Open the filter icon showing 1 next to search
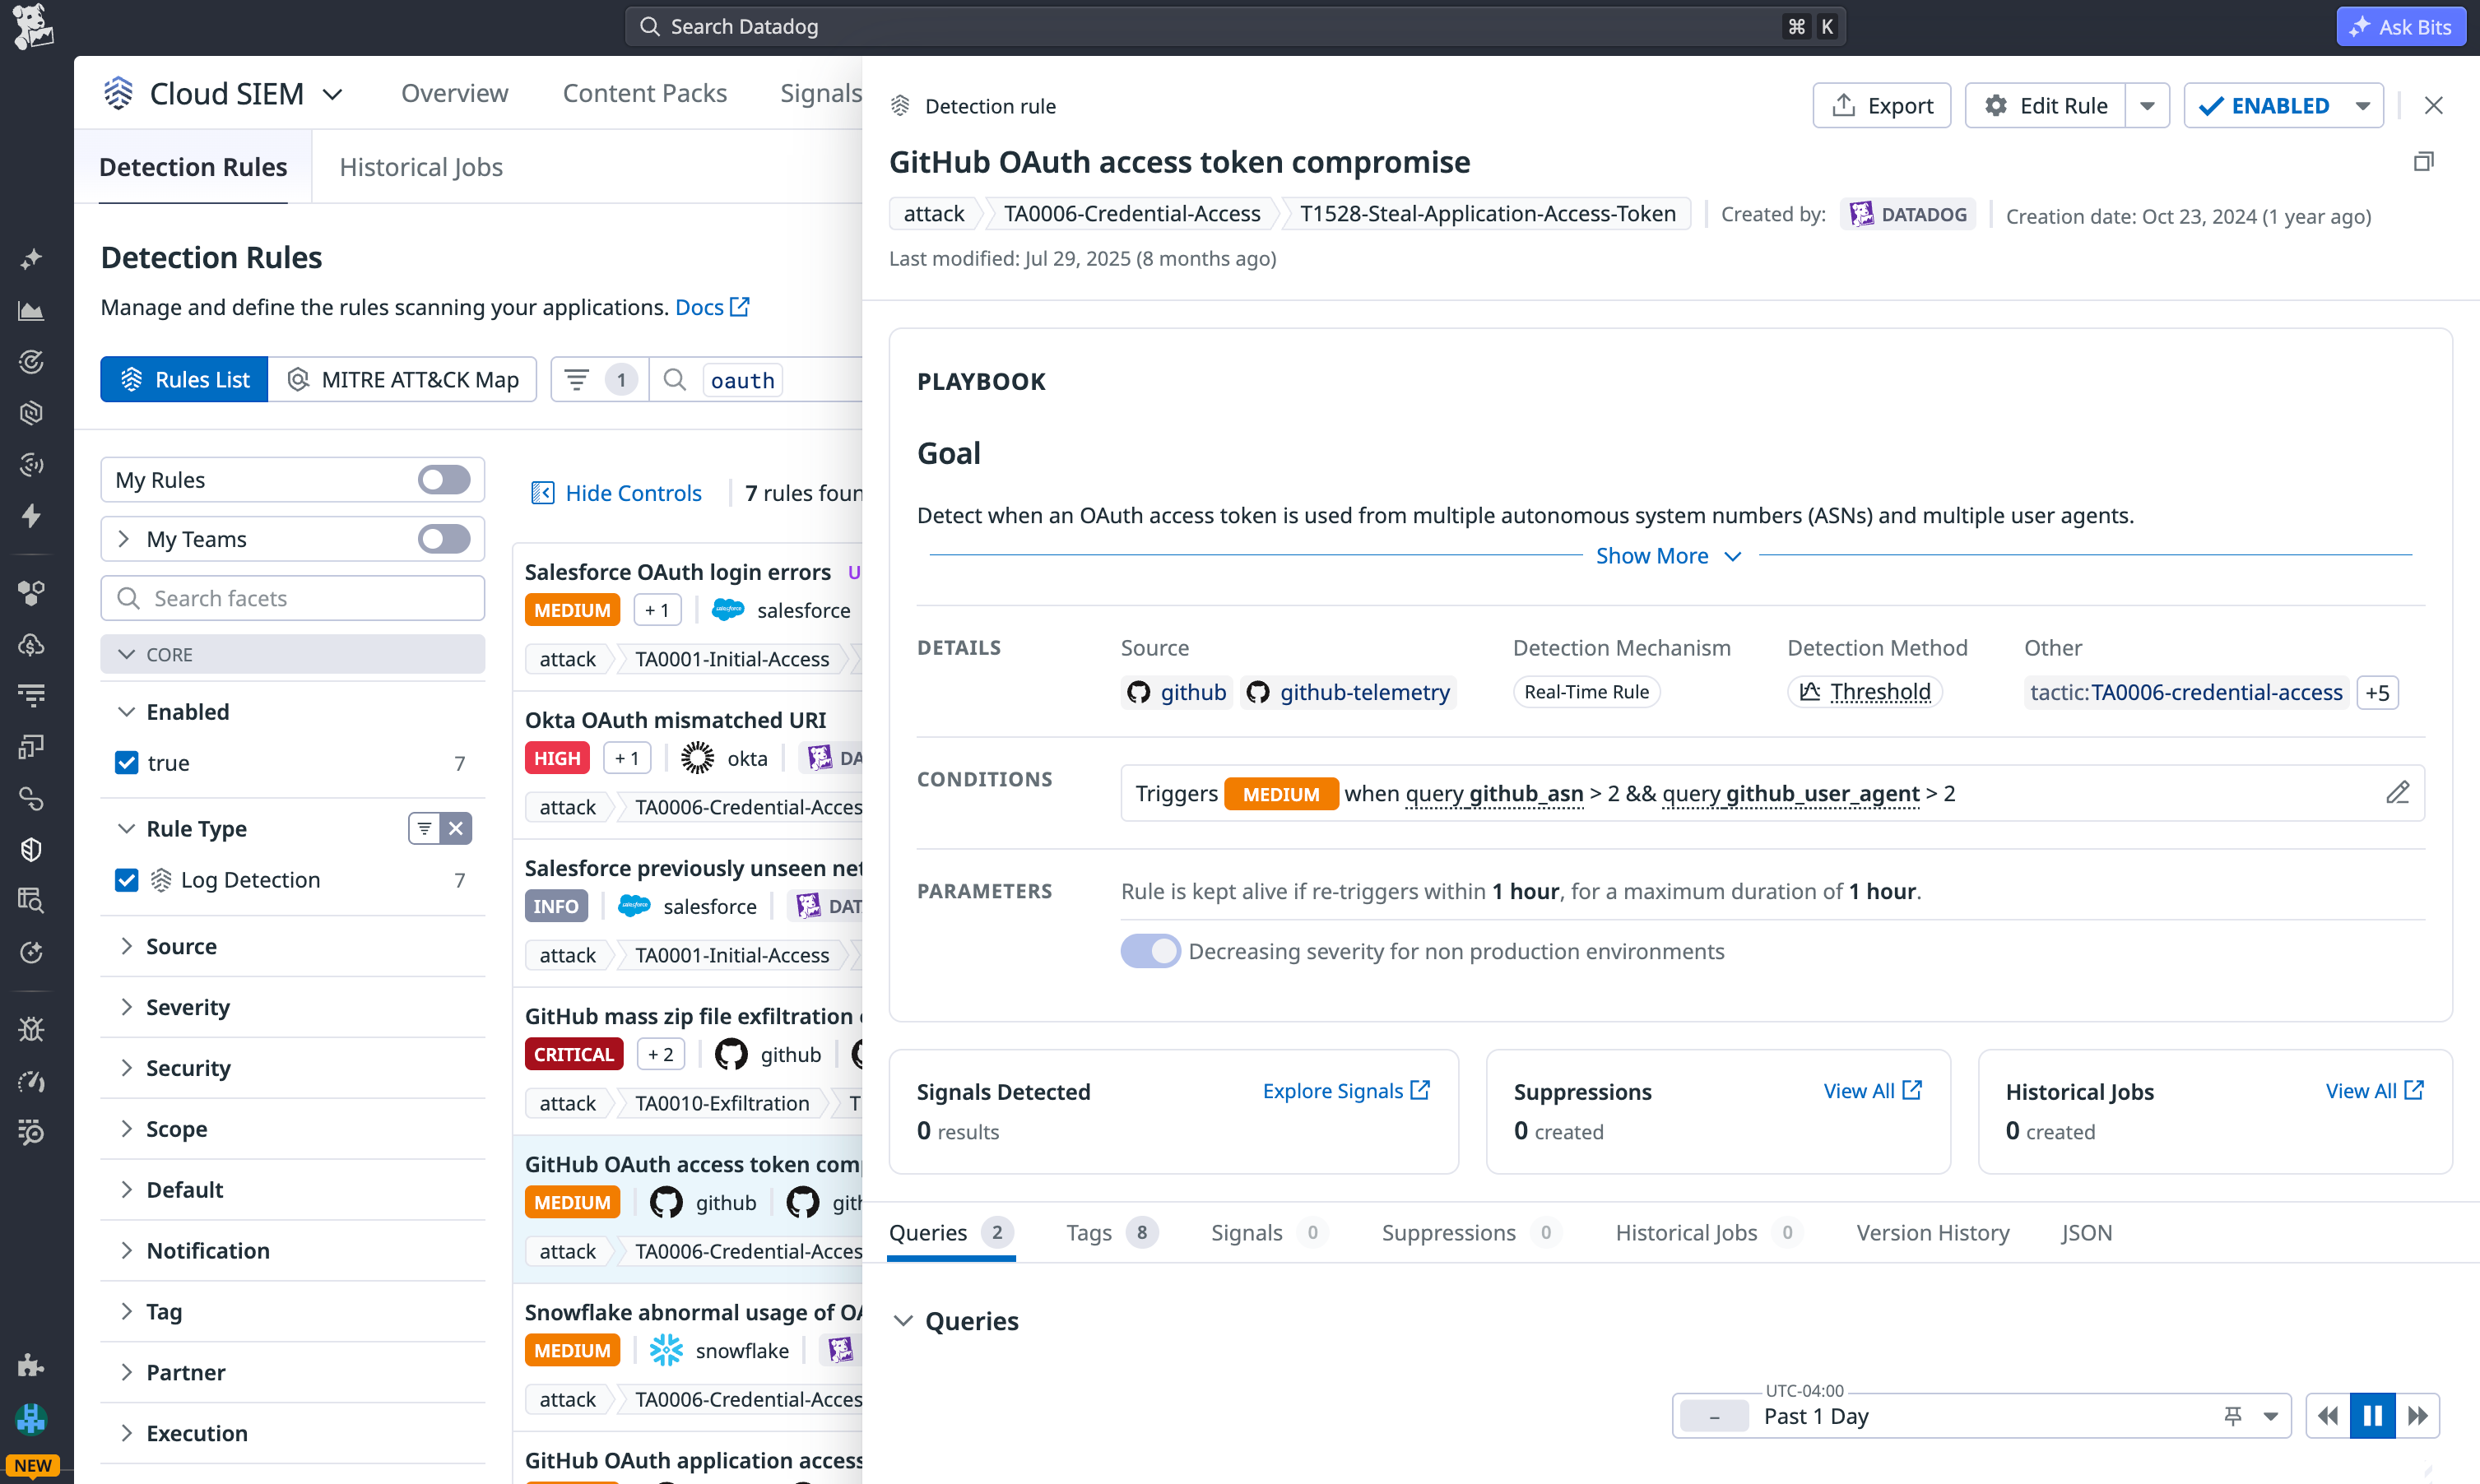Image resolution: width=2480 pixels, height=1484 pixels. tap(597, 379)
